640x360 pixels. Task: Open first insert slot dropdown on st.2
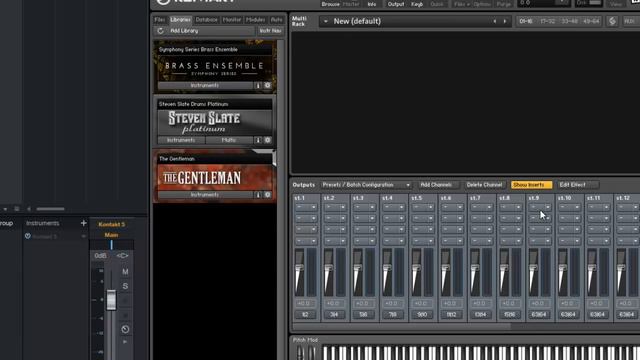[335, 207]
